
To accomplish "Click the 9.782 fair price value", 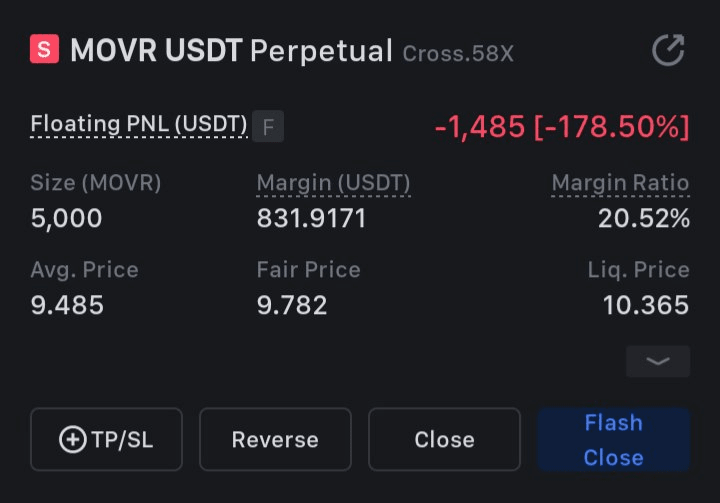I will point(292,304).
